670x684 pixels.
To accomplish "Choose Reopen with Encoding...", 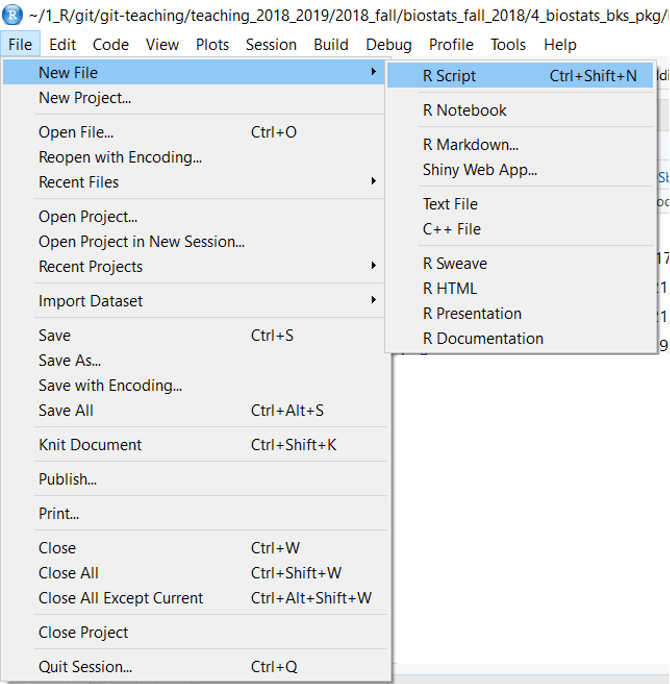I will tap(194, 157).
